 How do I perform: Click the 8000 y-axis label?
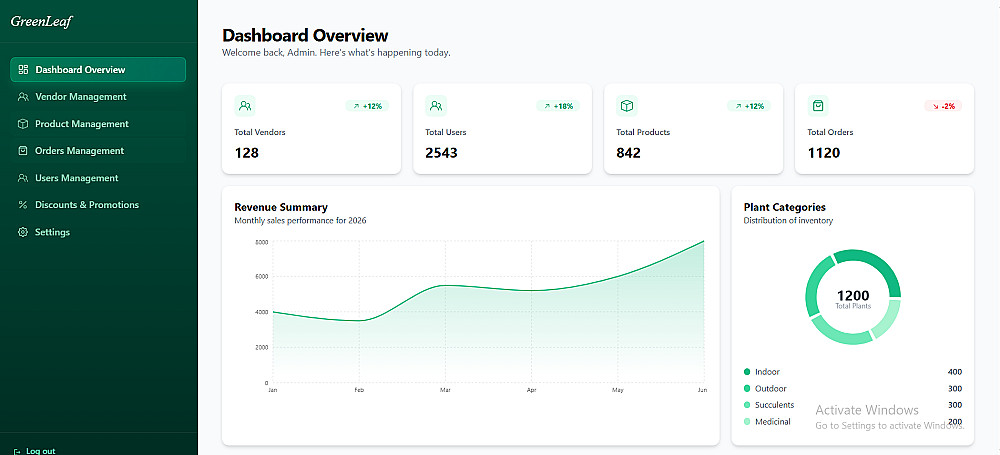point(261,242)
